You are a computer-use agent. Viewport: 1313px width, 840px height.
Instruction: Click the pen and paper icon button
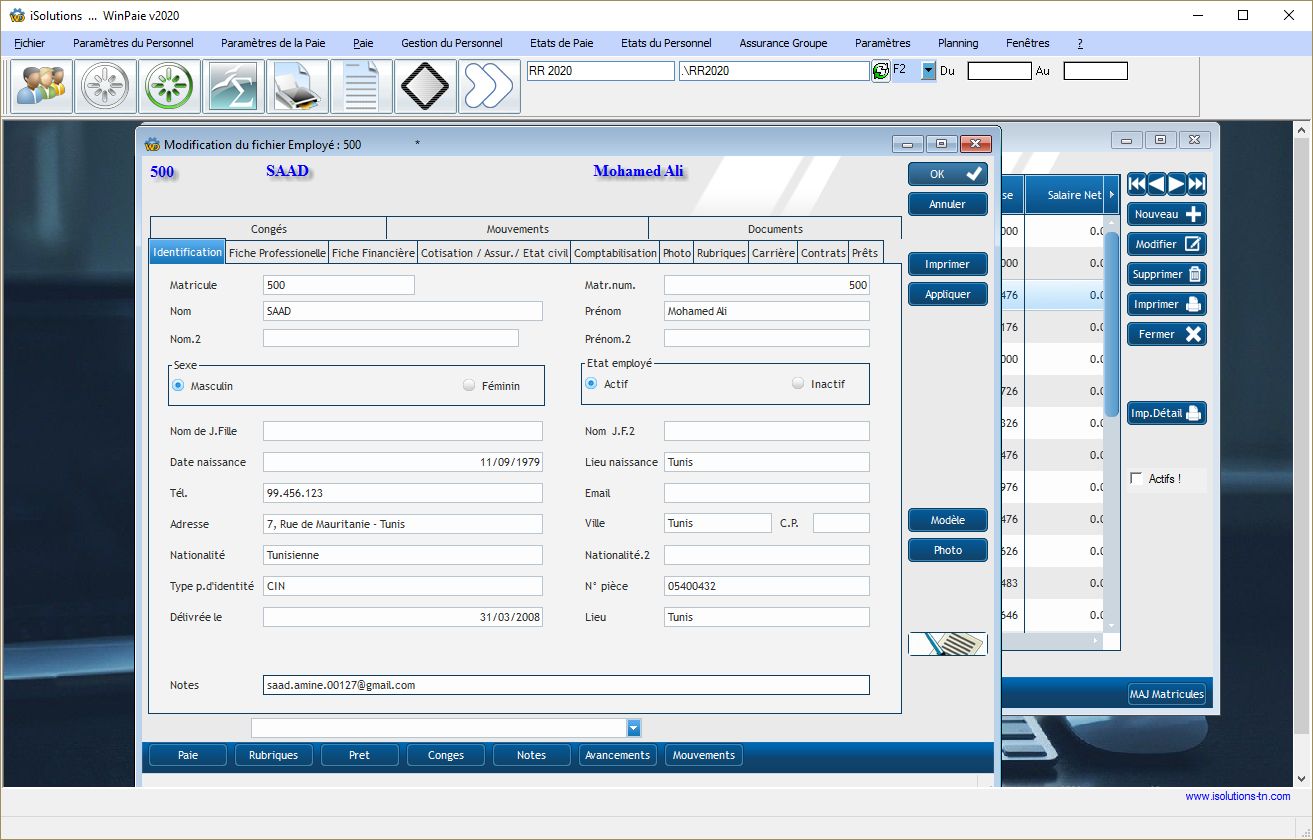[947, 644]
